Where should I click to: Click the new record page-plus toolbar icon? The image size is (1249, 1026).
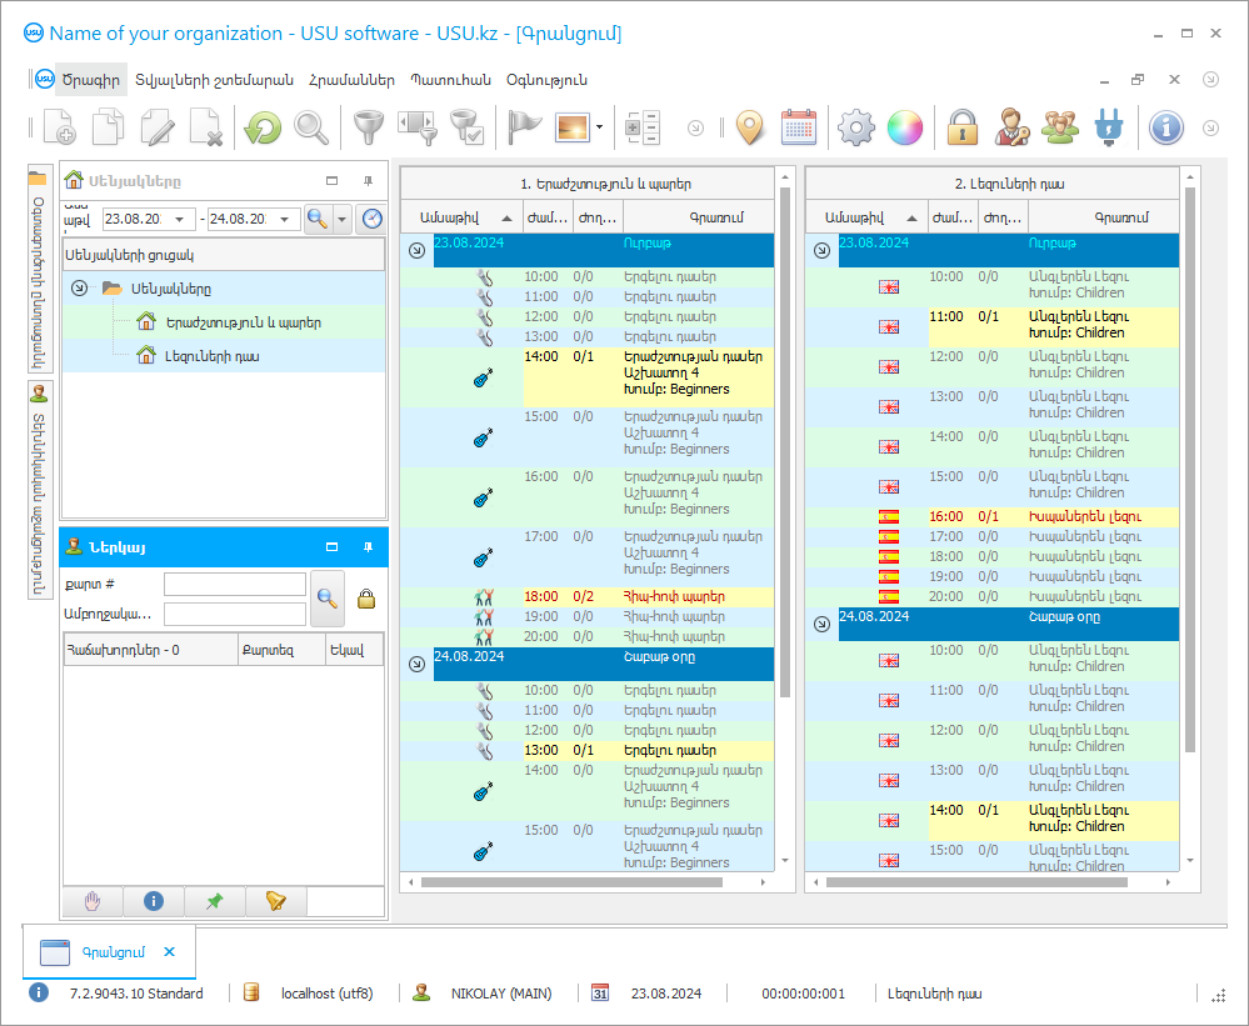click(x=59, y=127)
